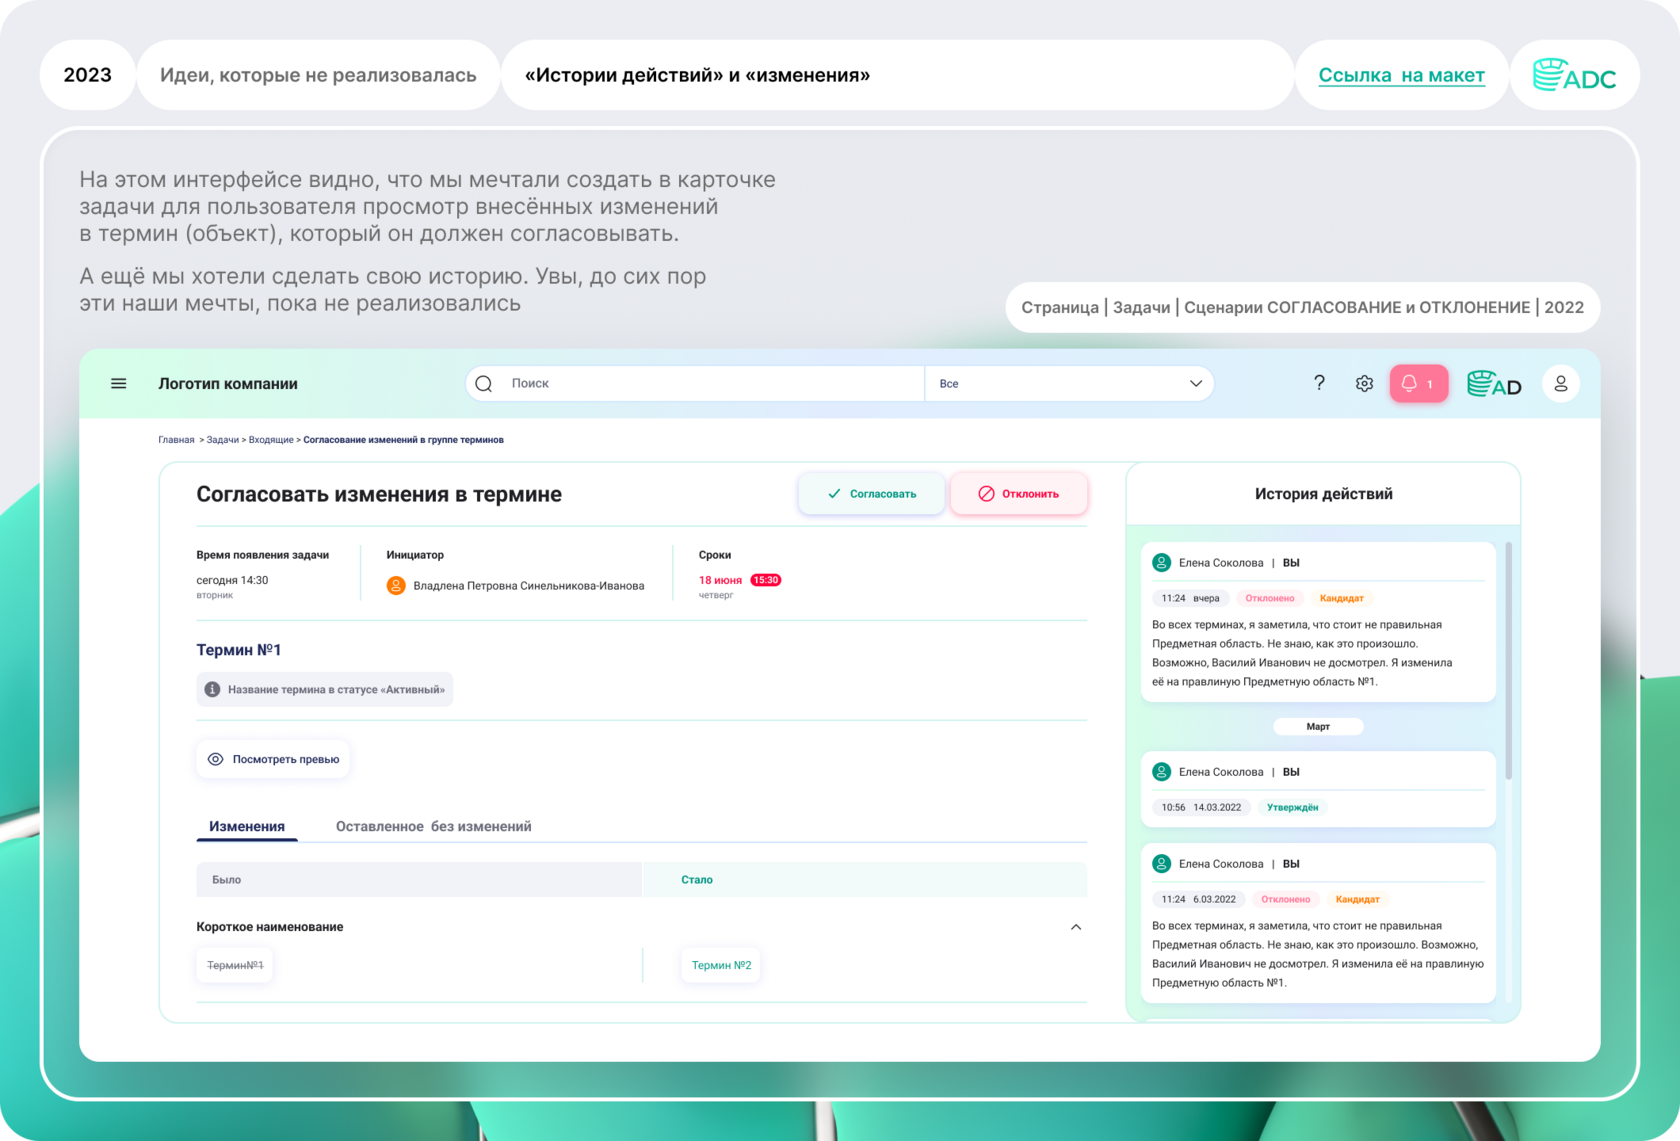Click the old value 'Термин№1' chip

coord(235,966)
